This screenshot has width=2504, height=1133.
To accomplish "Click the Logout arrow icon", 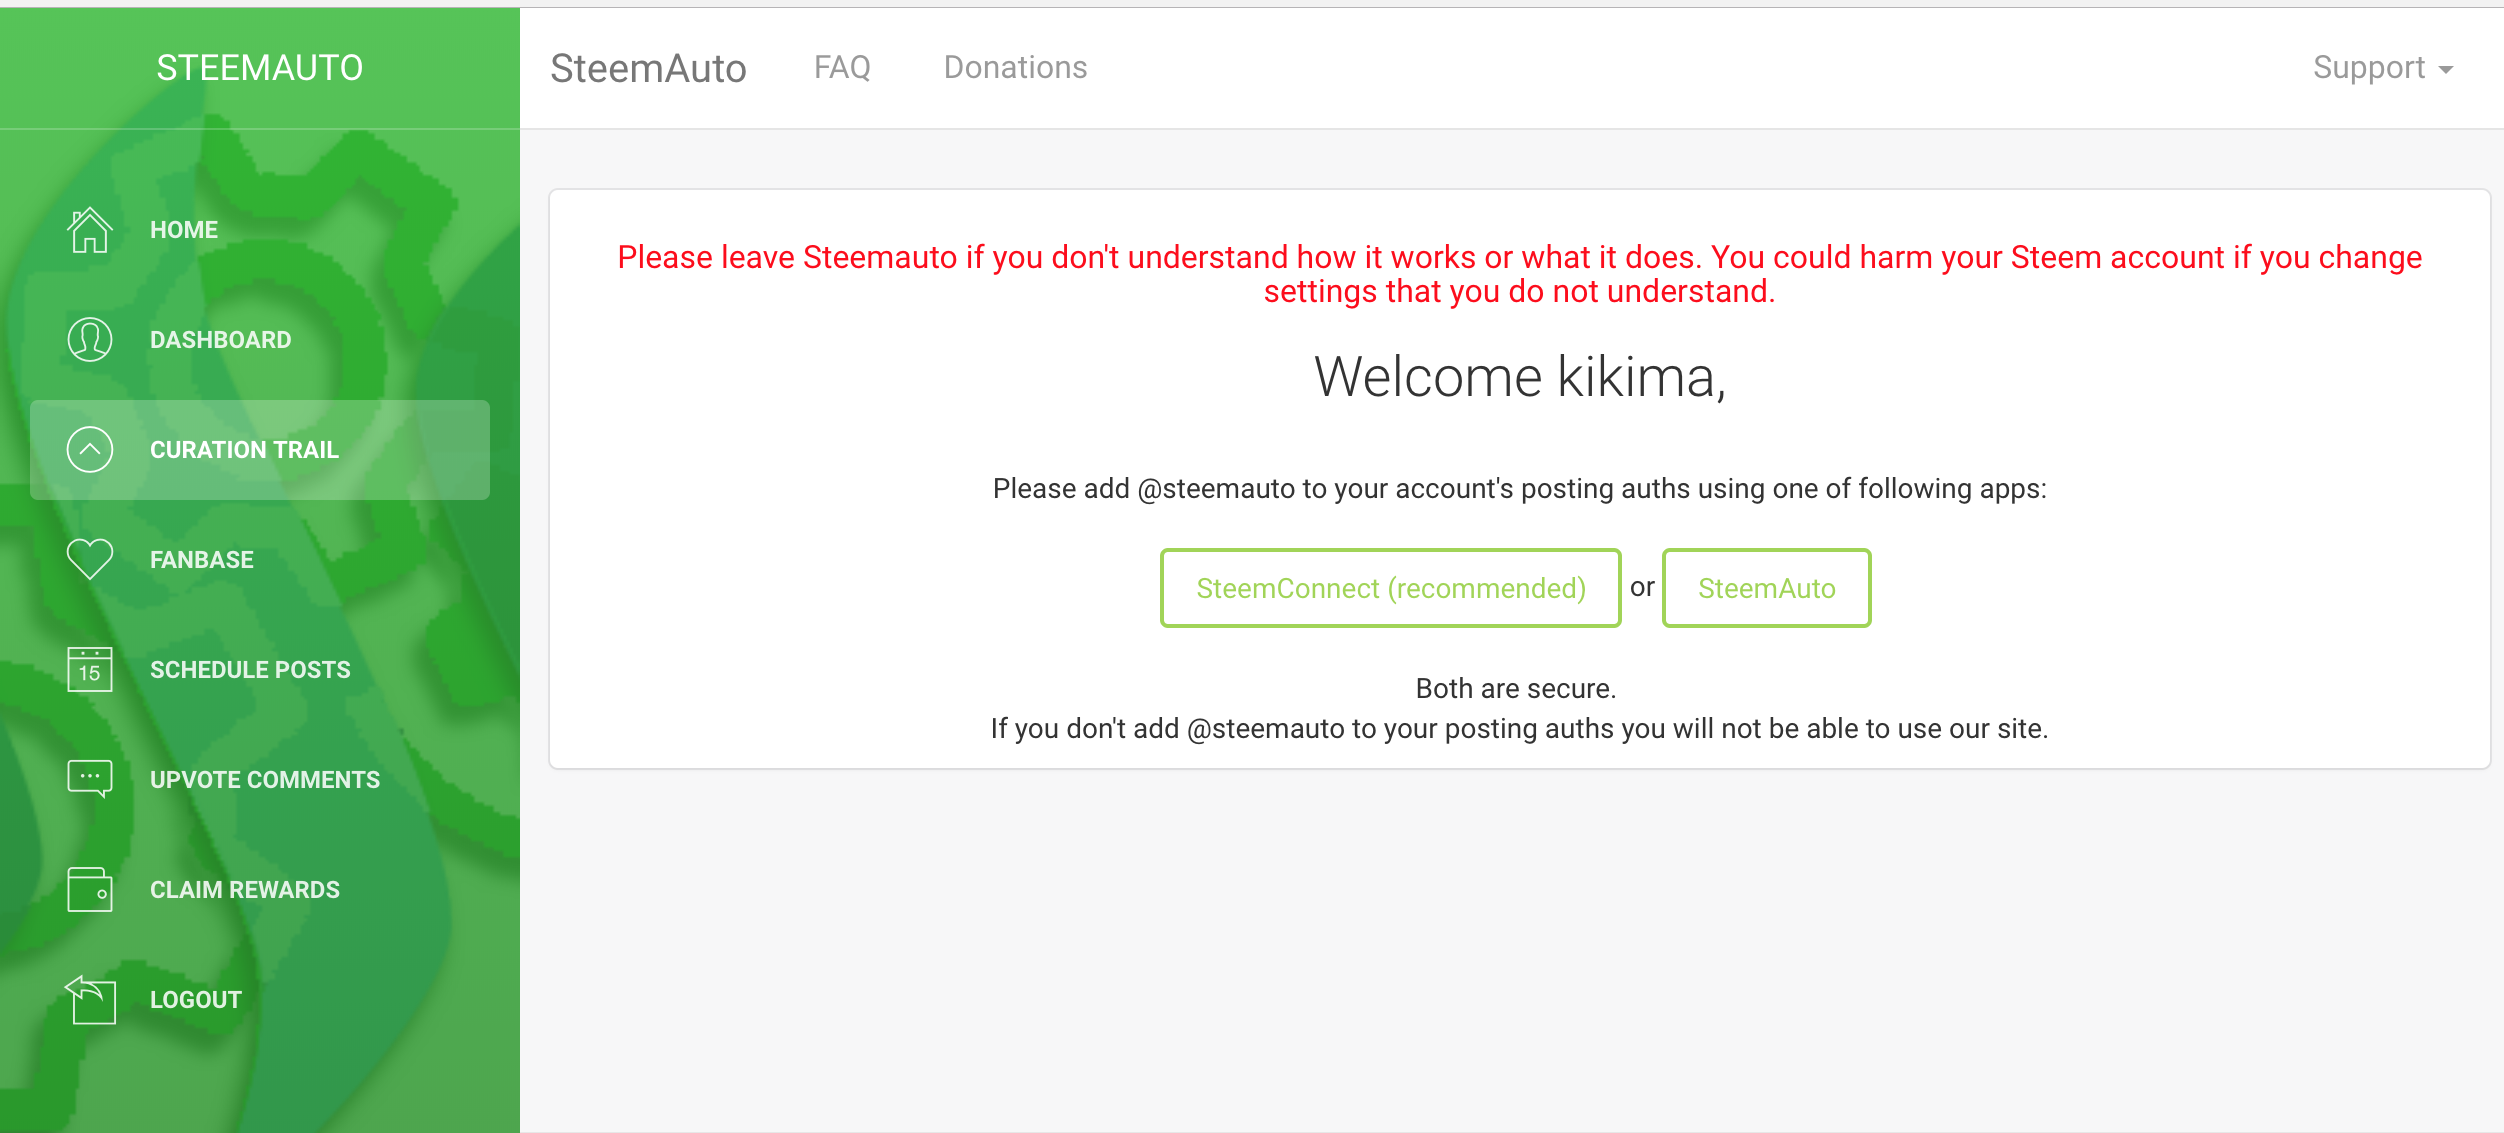I will coord(91,999).
